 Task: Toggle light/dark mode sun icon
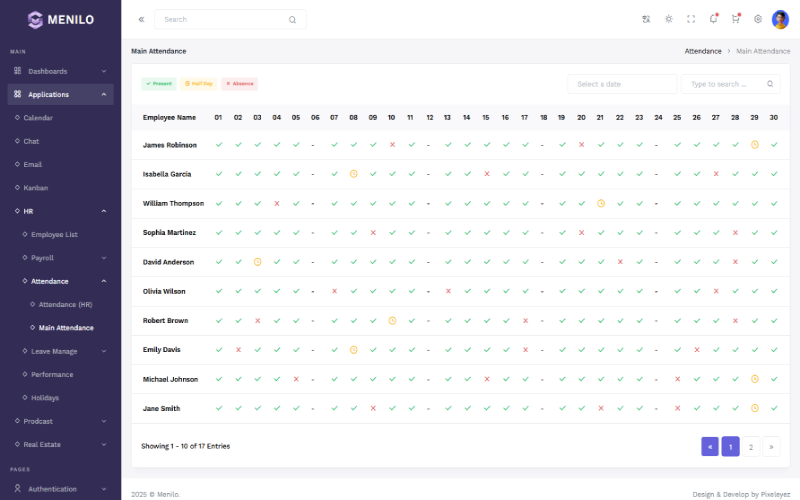668,19
